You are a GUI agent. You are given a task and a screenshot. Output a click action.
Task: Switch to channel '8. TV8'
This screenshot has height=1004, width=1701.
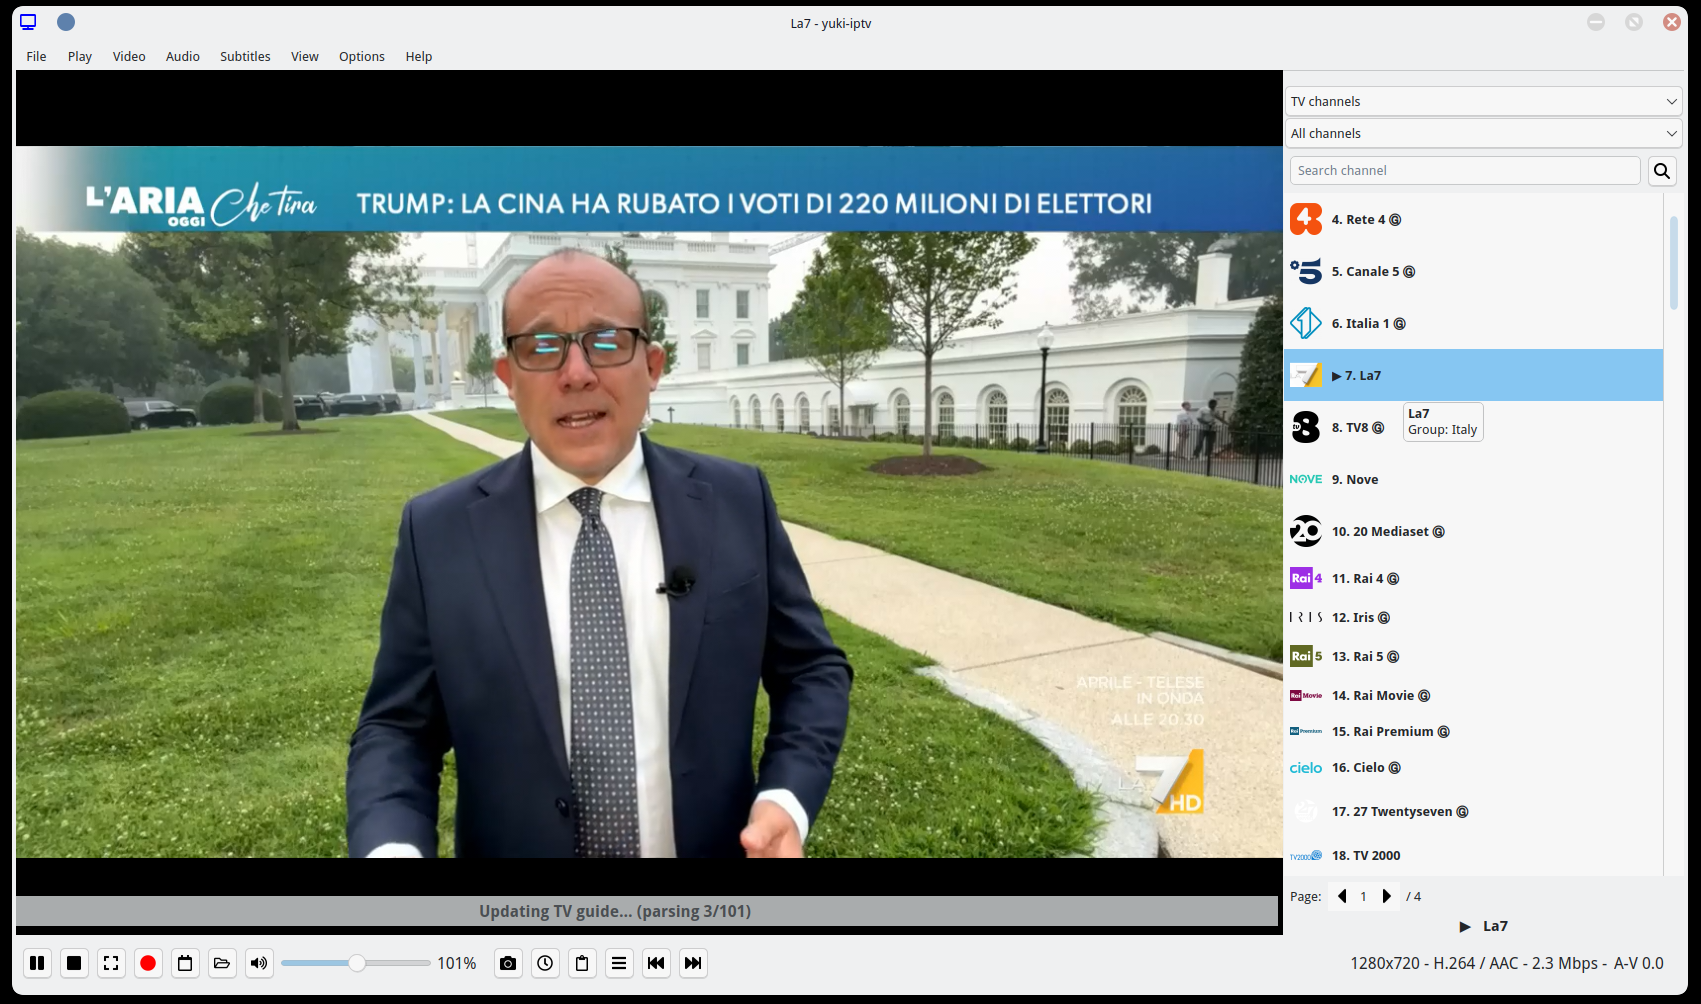coord(1473,427)
